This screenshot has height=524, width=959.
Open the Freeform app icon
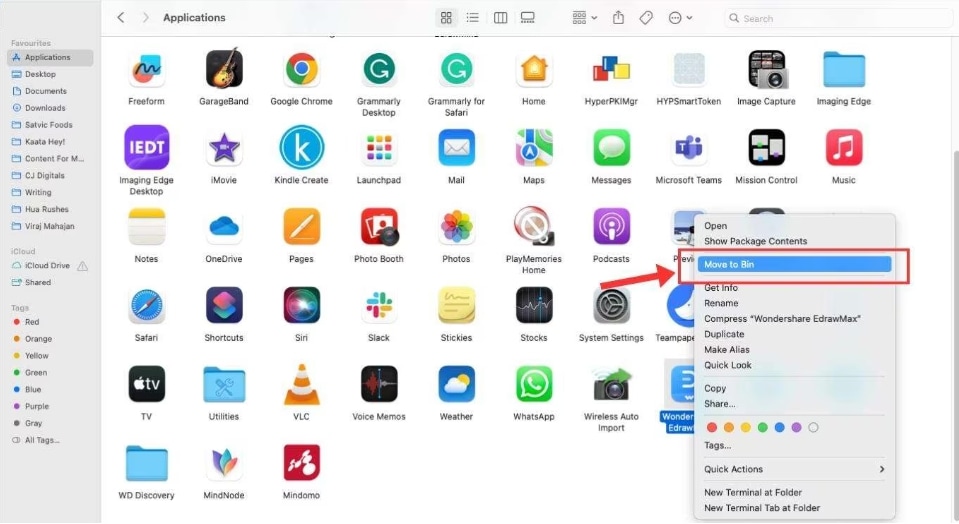point(146,69)
